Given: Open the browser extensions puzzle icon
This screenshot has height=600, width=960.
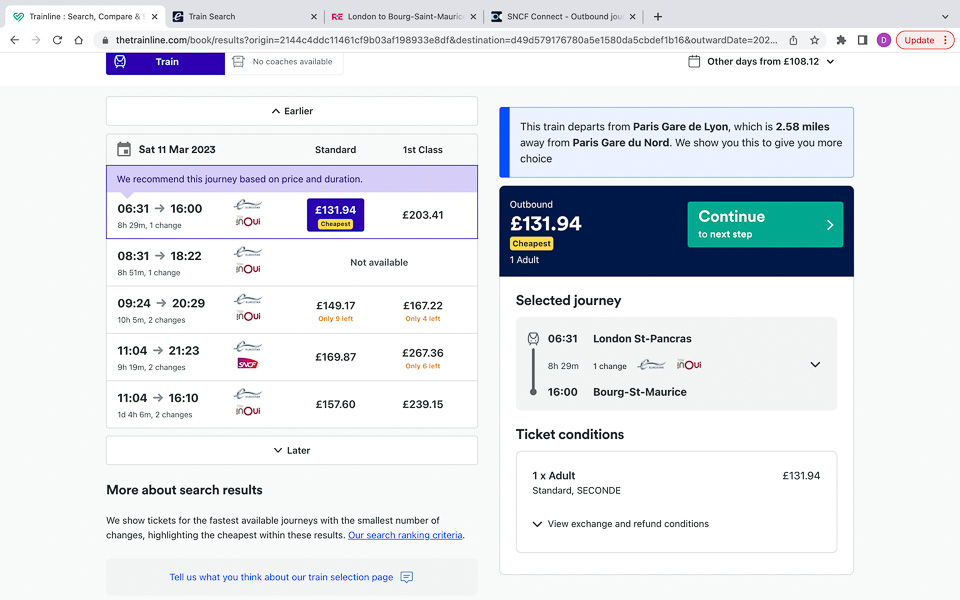Looking at the screenshot, I should click(x=841, y=40).
